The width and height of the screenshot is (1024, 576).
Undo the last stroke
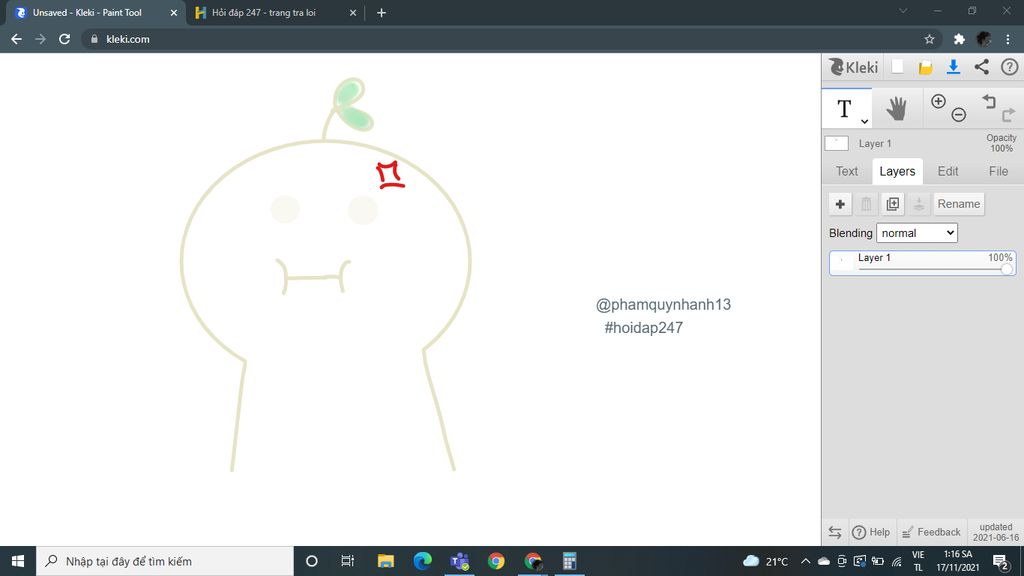(x=988, y=99)
